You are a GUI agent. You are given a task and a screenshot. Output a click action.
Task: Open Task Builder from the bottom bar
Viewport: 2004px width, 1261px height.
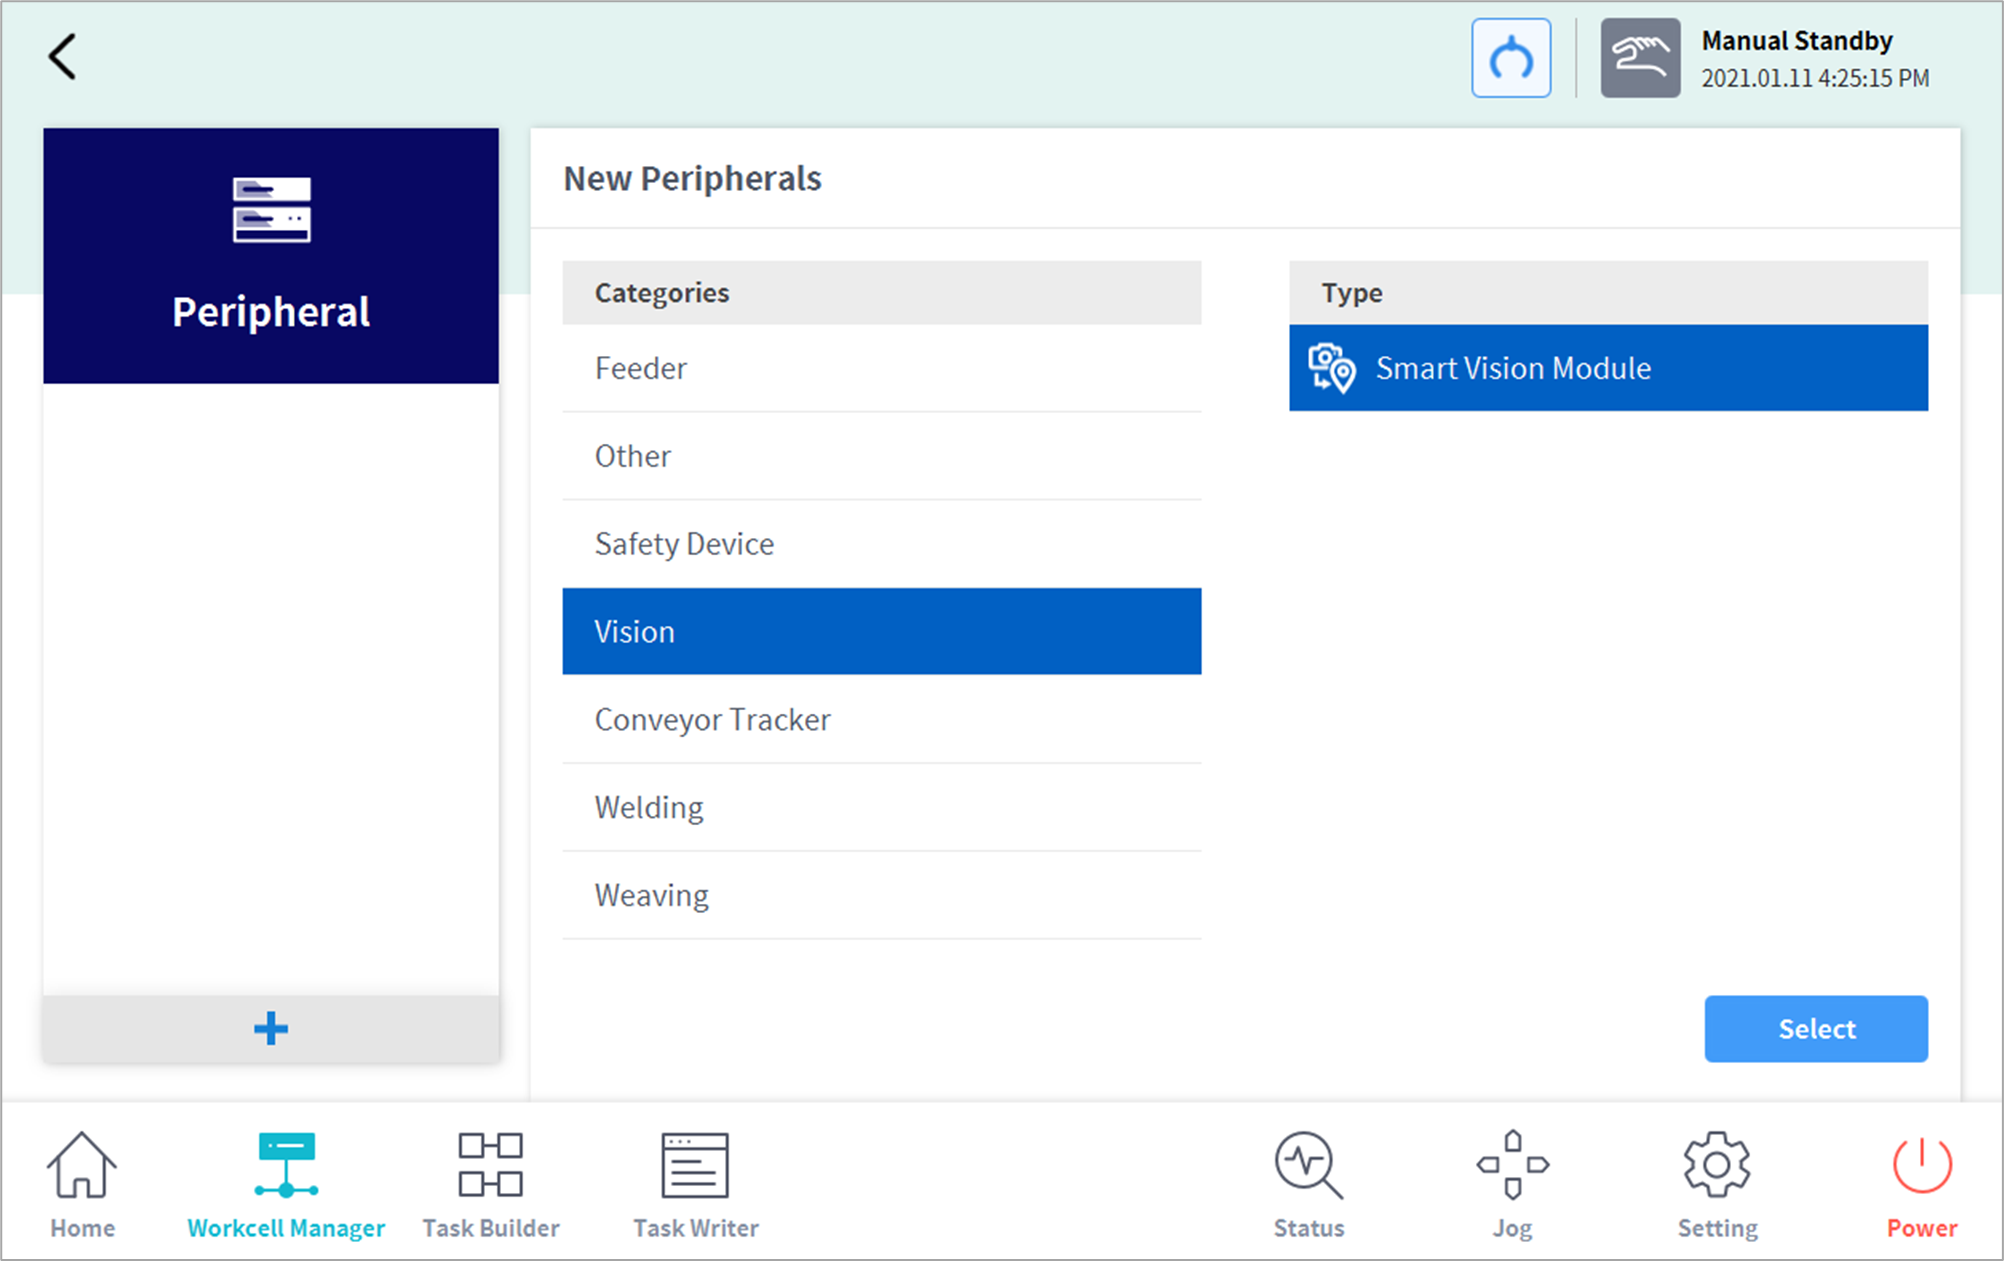(x=490, y=1184)
